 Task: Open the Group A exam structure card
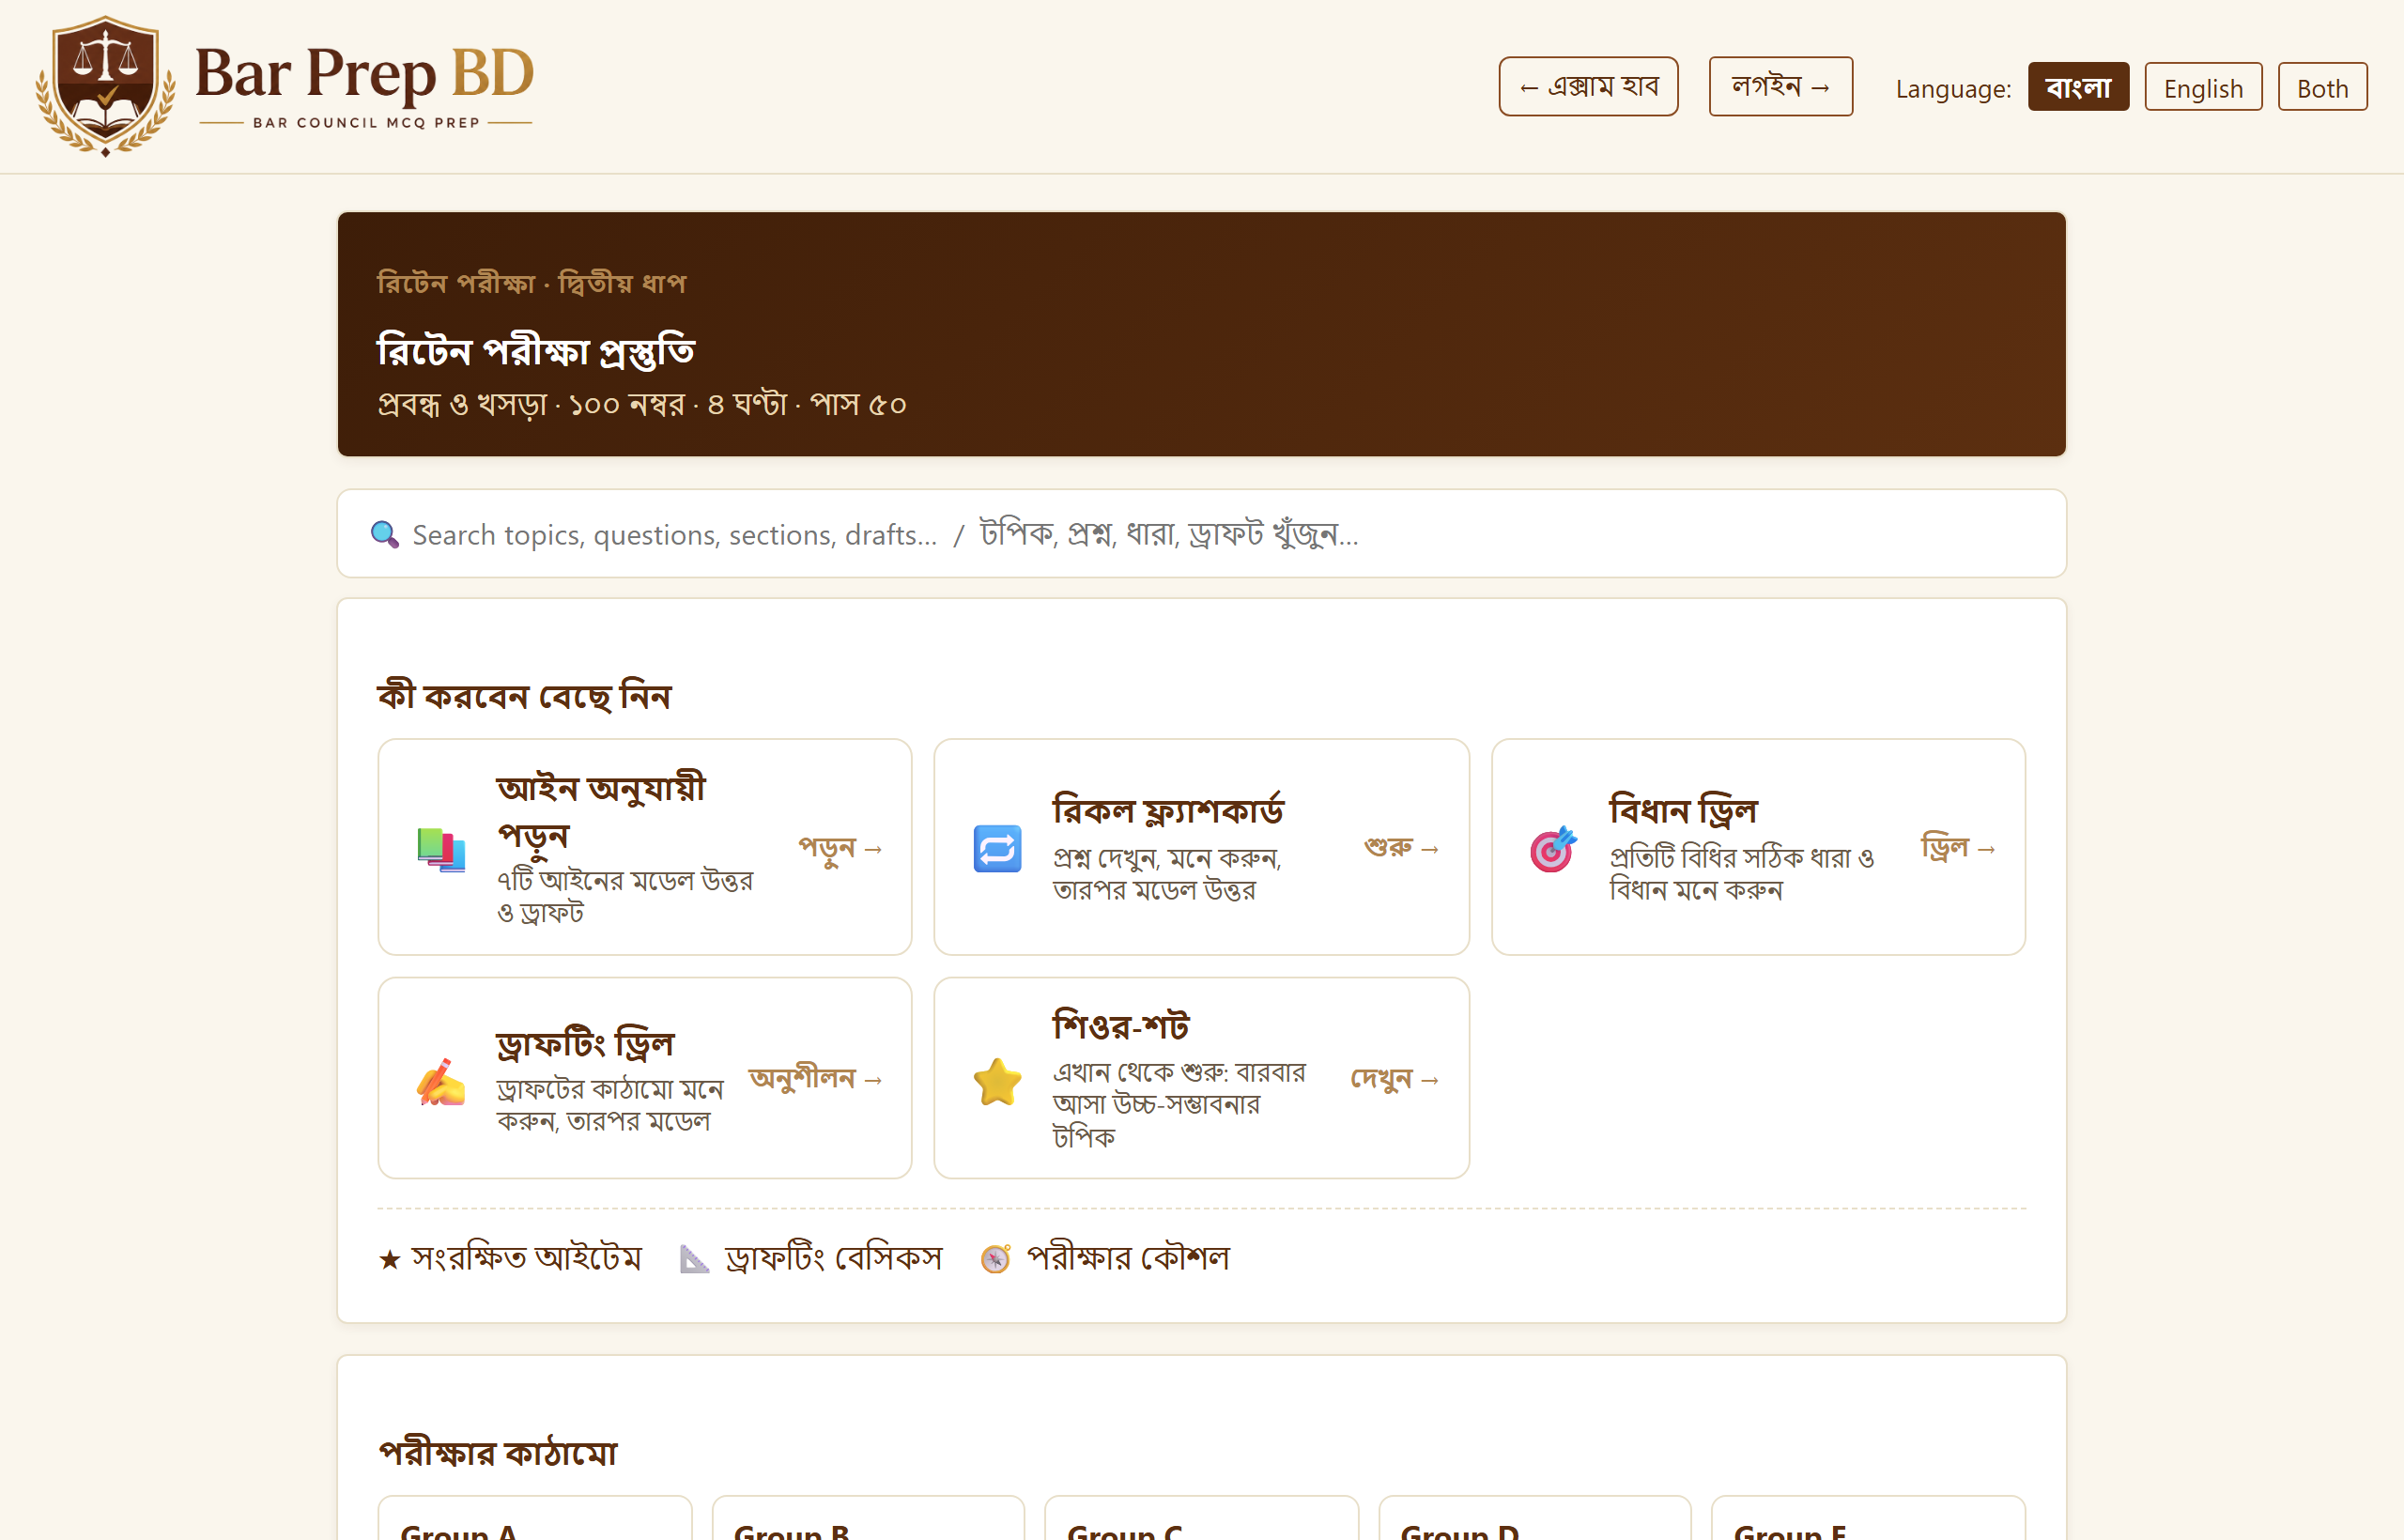click(x=535, y=1518)
